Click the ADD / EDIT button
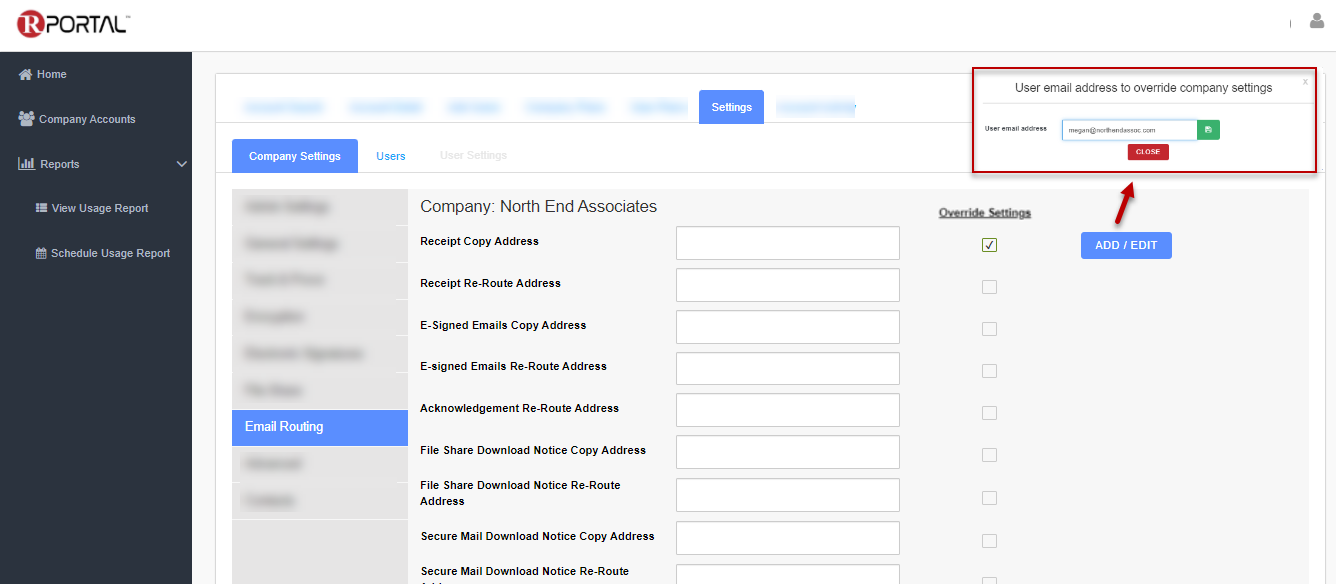Image resolution: width=1336 pixels, height=584 pixels. click(1125, 245)
